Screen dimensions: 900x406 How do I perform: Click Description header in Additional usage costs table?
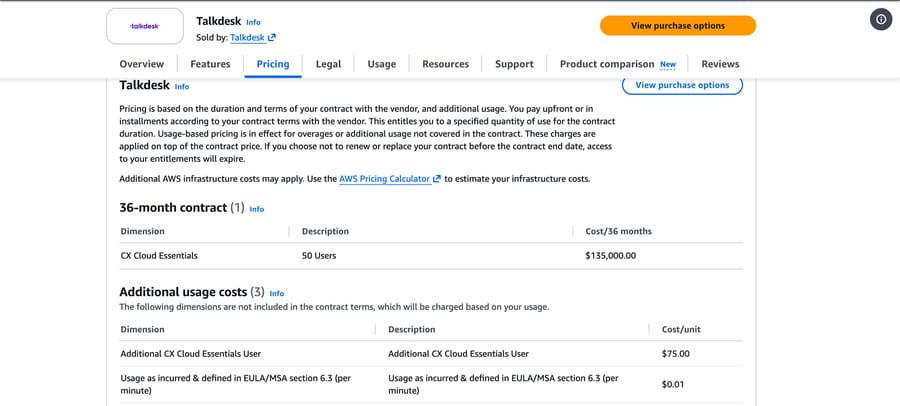pos(412,330)
